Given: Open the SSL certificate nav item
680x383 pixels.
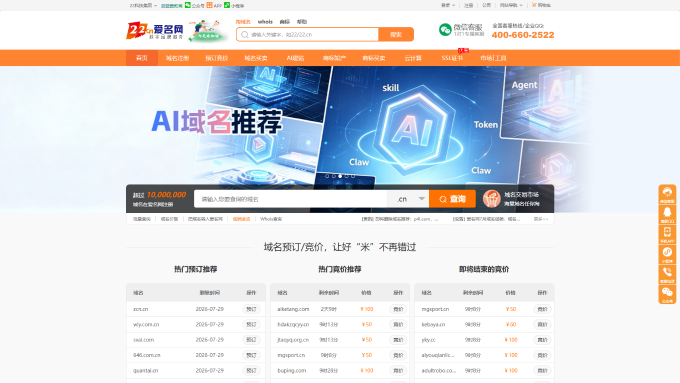Looking at the screenshot, I should point(452,58).
